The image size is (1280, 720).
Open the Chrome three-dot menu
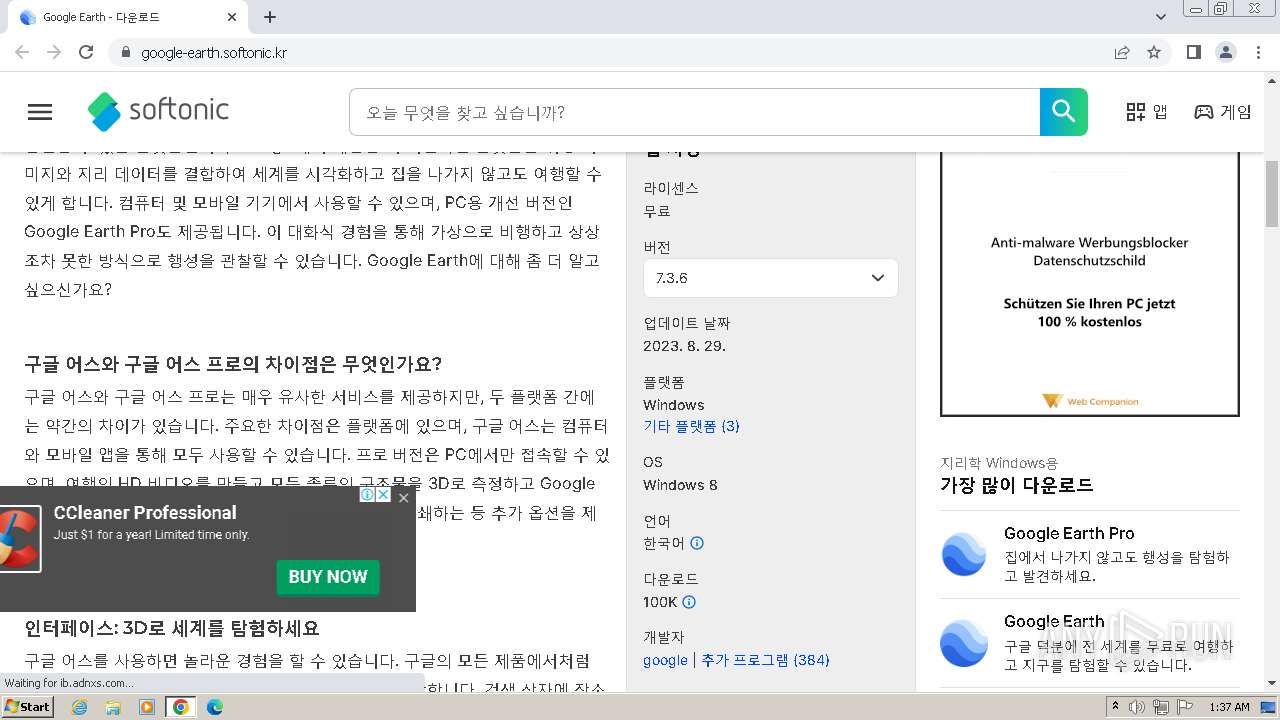point(1258,52)
